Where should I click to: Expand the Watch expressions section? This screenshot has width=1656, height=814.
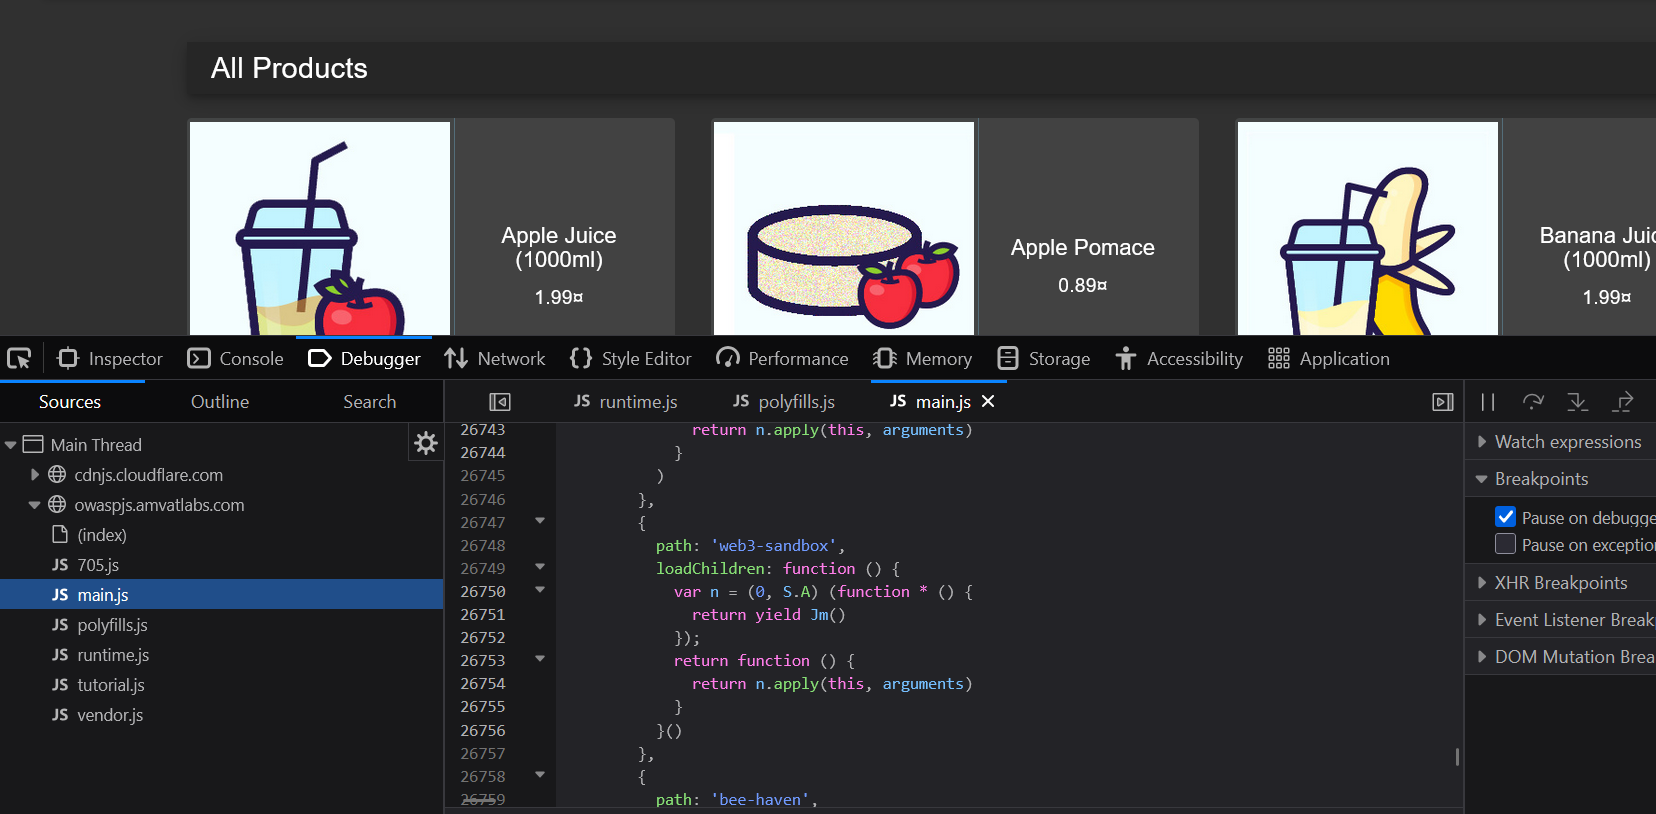pyautogui.click(x=1482, y=442)
